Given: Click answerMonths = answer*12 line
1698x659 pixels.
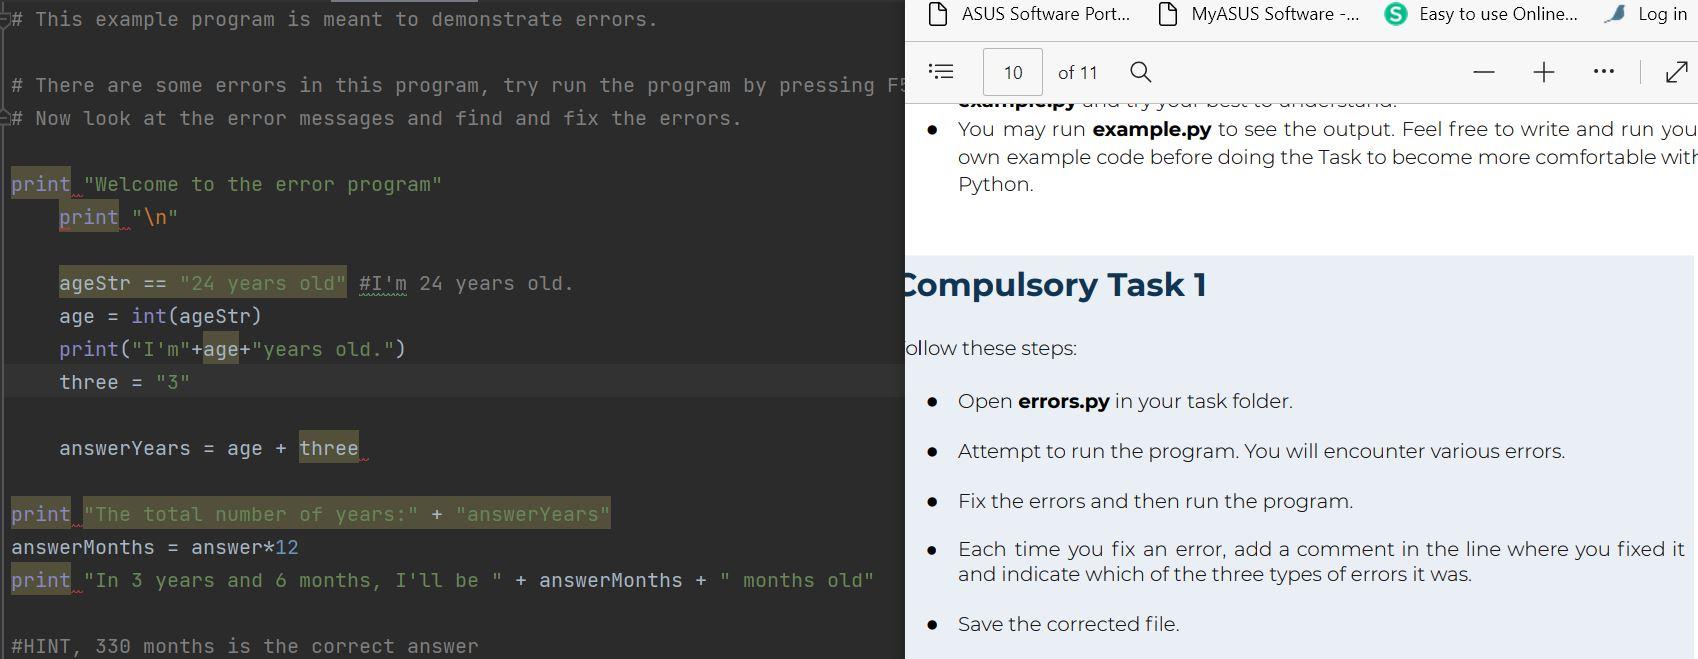Looking at the screenshot, I should (155, 547).
